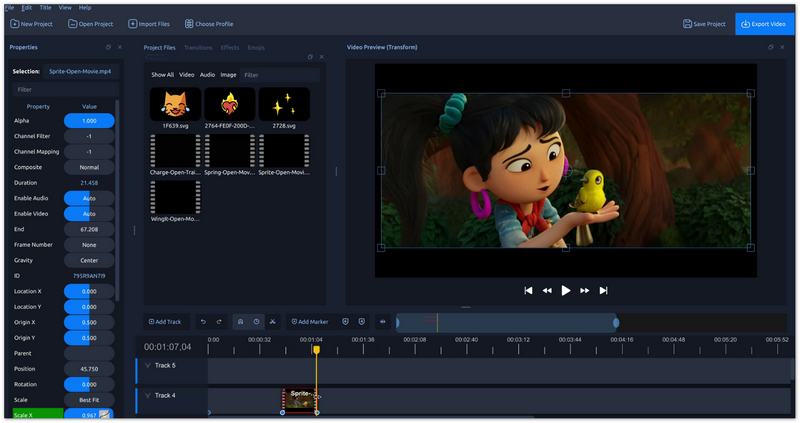Switch to the Emojis tab

[256, 47]
